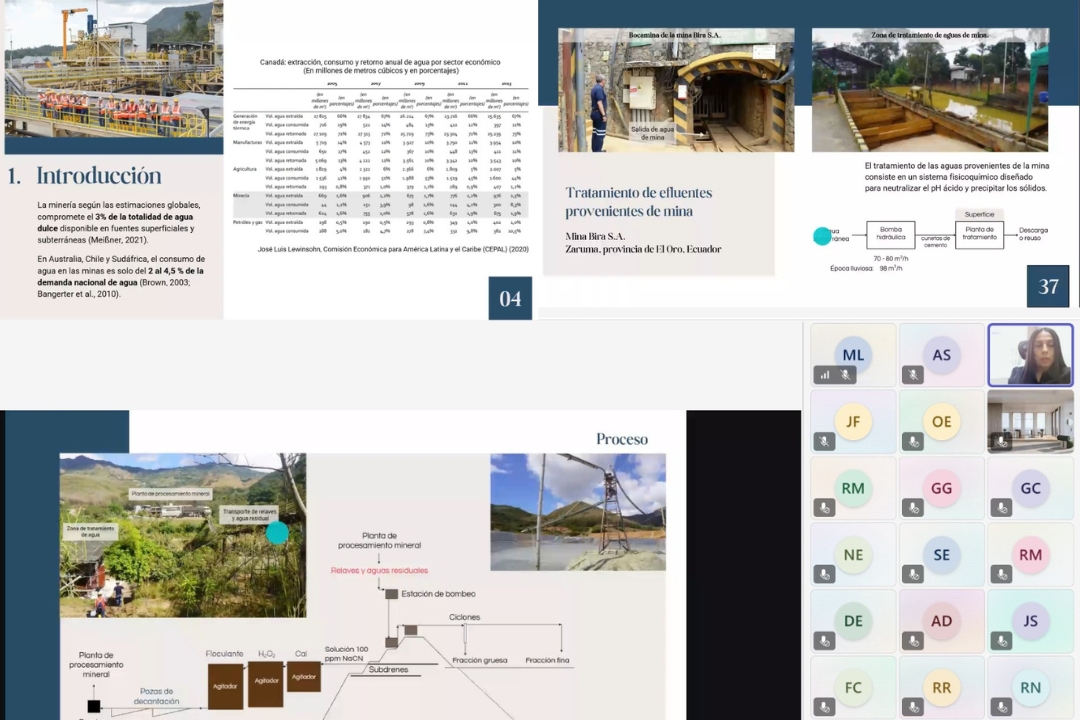Select the AD participant avatar
The width and height of the screenshot is (1080, 720).
coord(942,621)
